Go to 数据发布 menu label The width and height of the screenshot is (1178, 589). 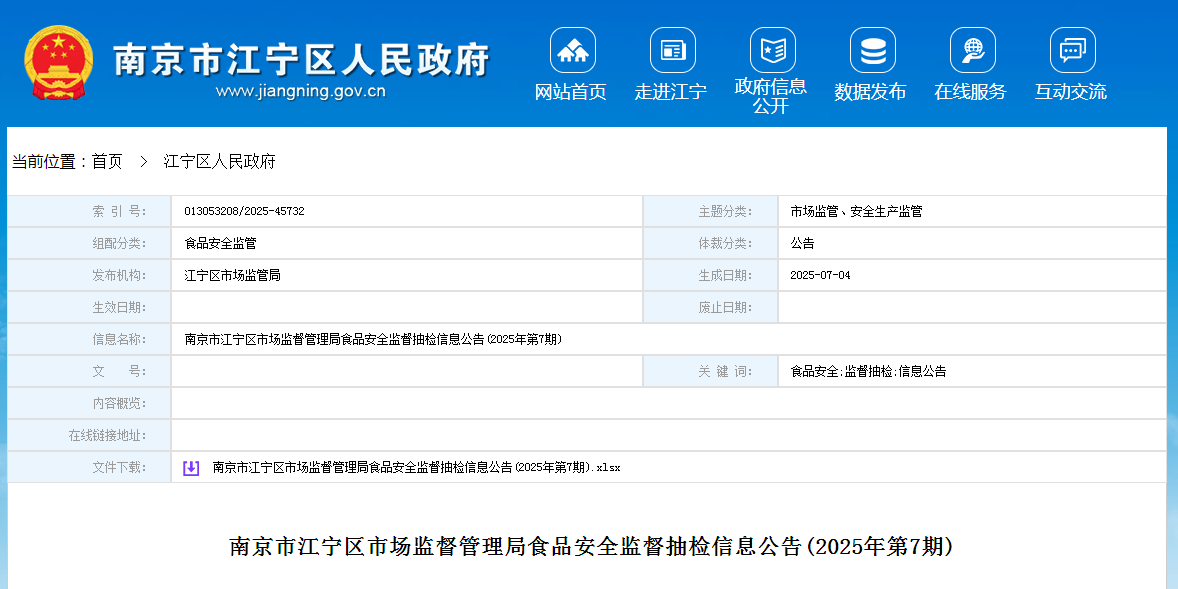[870, 92]
